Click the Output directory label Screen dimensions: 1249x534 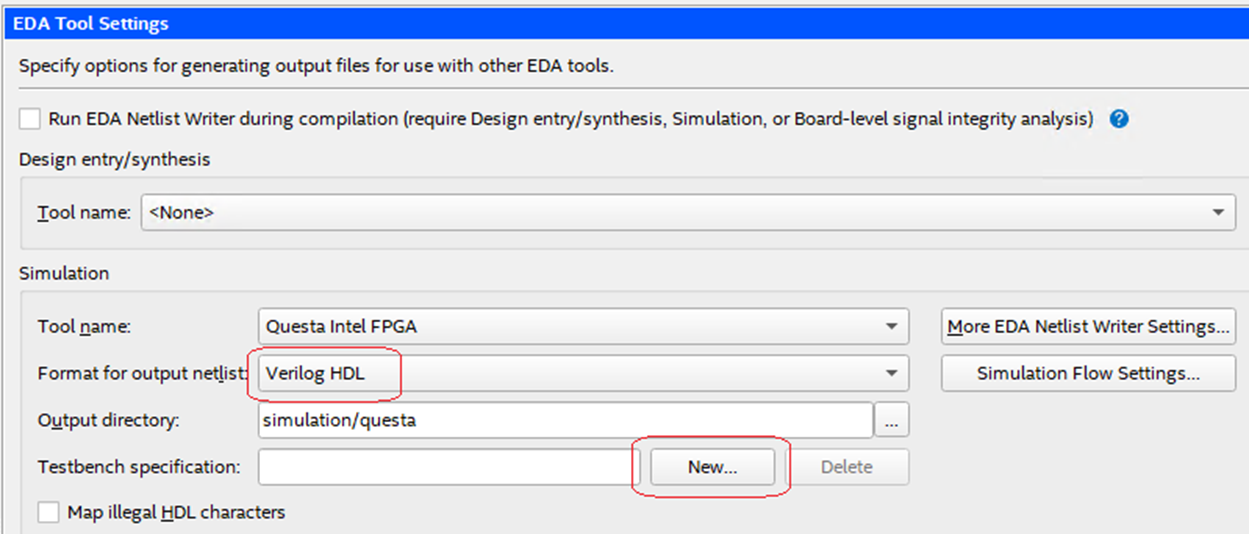pos(108,421)
